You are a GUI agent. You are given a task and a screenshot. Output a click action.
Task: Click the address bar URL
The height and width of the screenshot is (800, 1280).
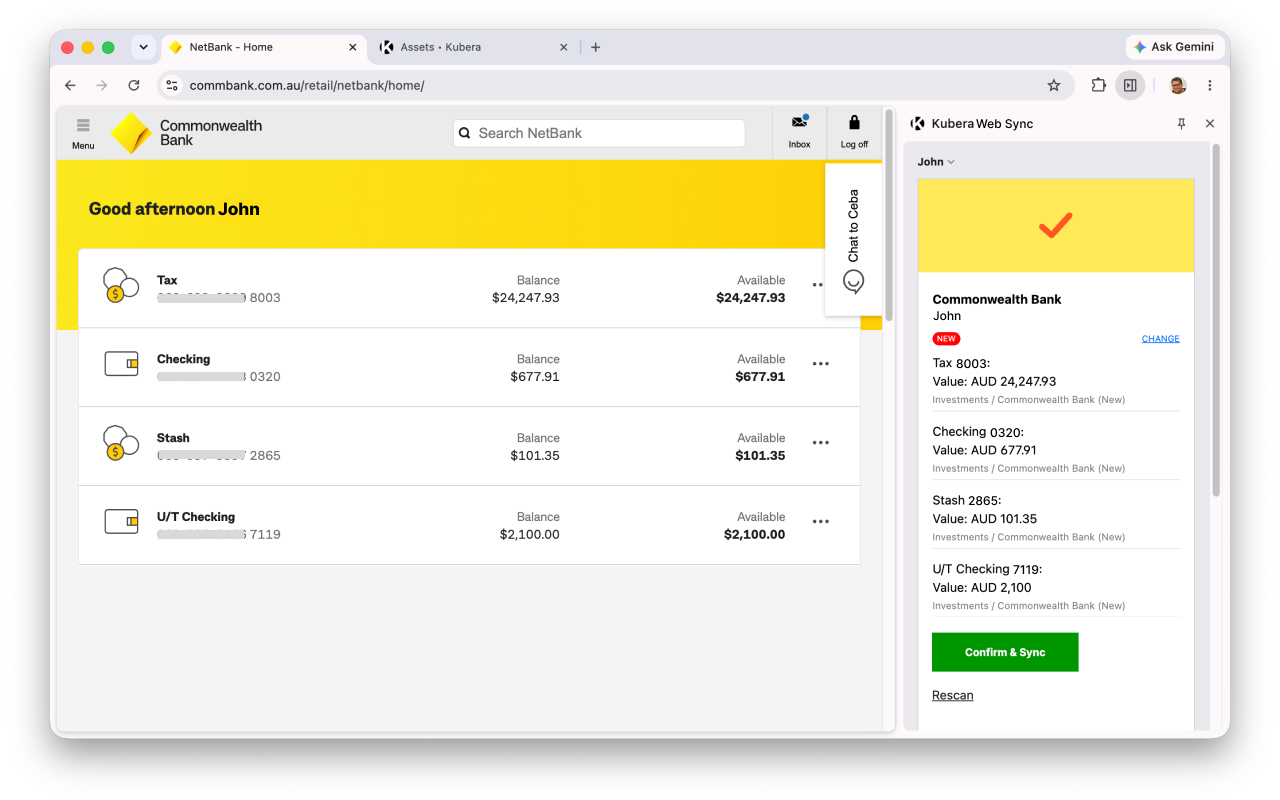(x=307, y=86)
